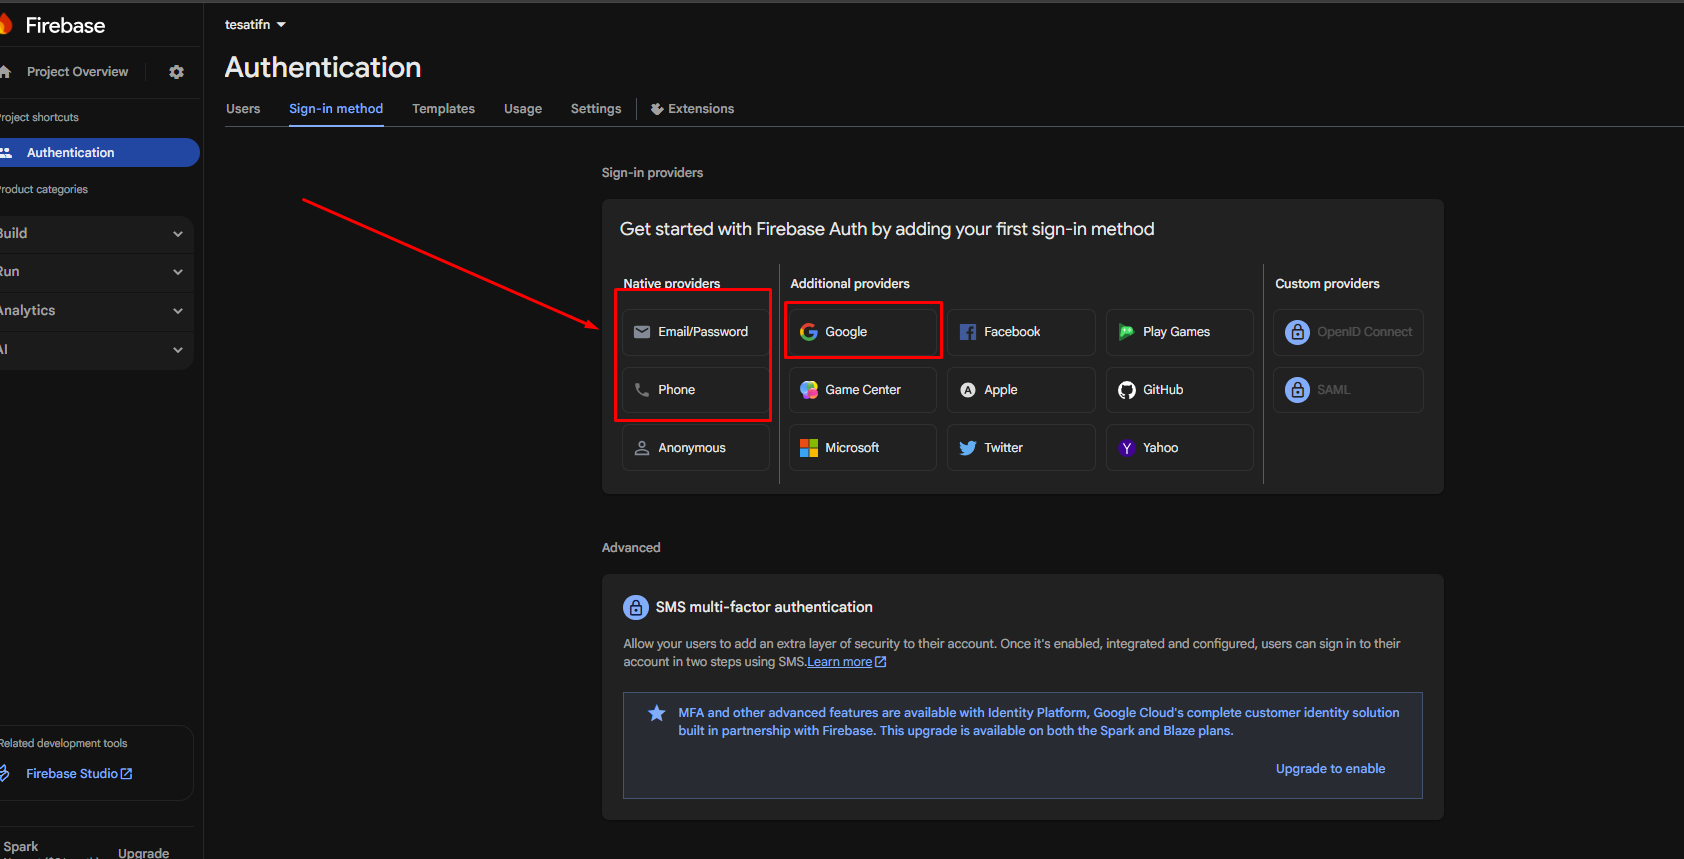Open the Templates tab
The height and width of the screenshot is (859, 1684).
point(443,109)
